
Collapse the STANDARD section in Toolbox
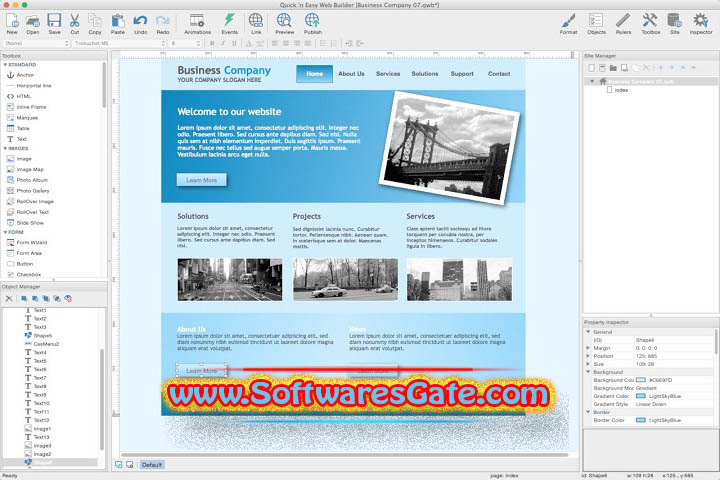pyautogui.click(x=5, y=65)
